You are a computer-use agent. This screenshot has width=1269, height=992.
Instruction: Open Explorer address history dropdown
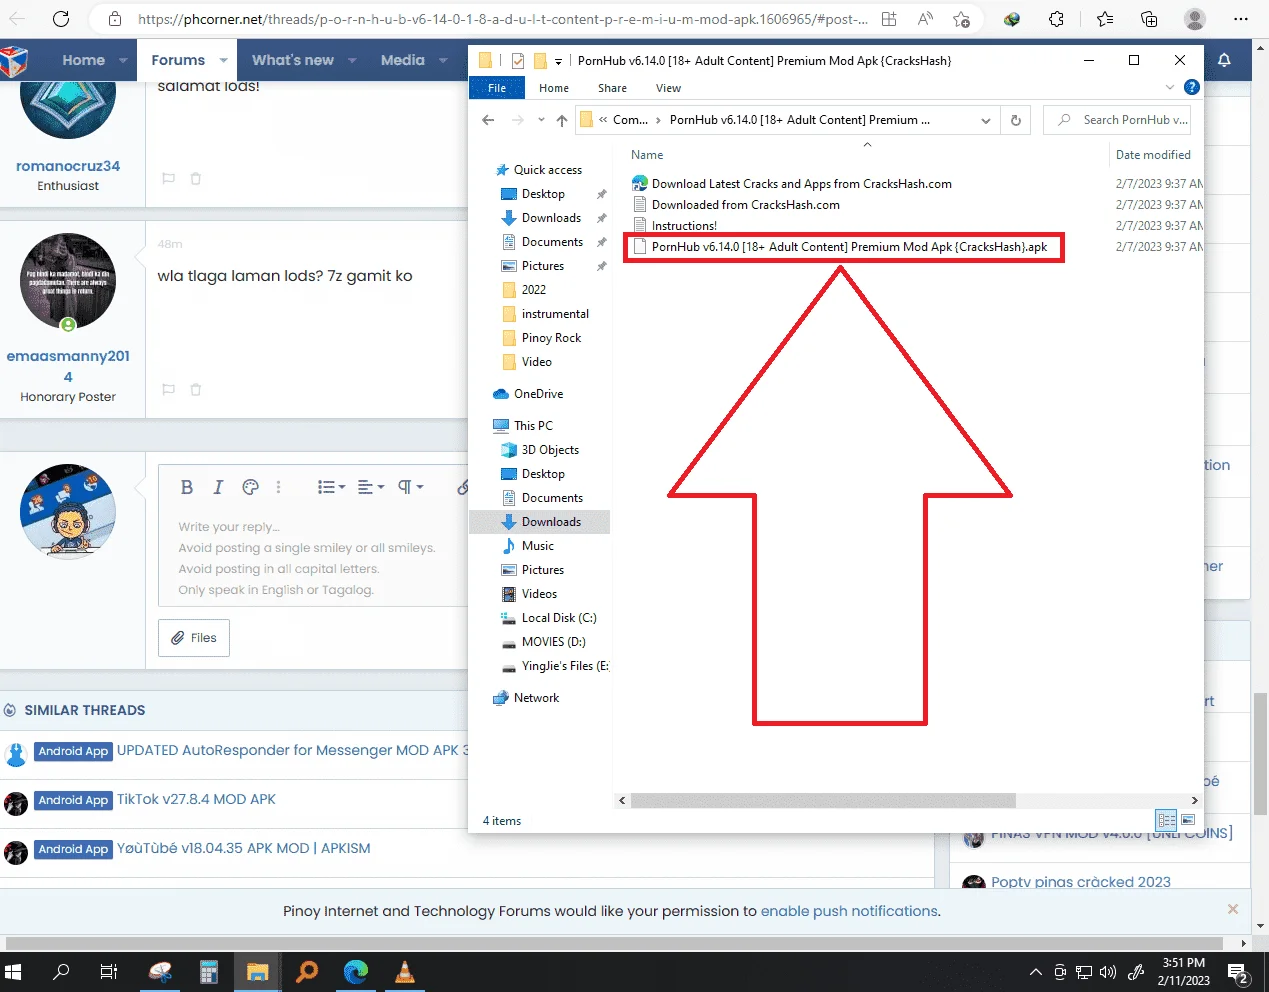click(x=986, y=120)
